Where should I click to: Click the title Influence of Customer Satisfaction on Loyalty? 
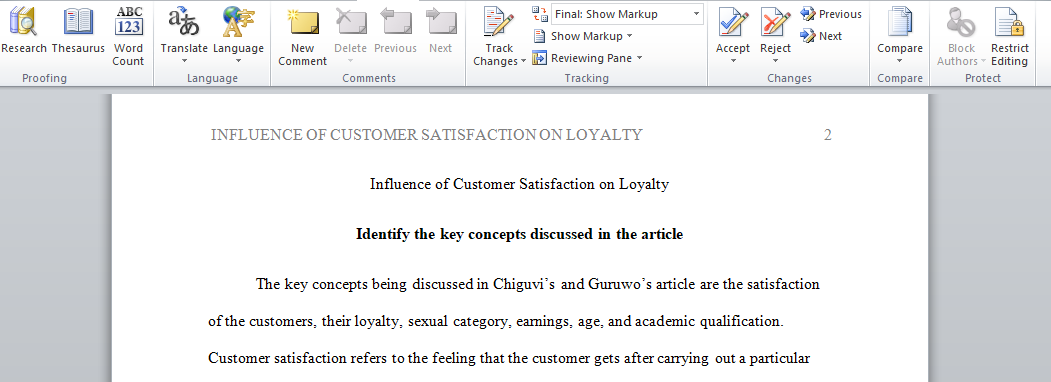tap(519, 184)
